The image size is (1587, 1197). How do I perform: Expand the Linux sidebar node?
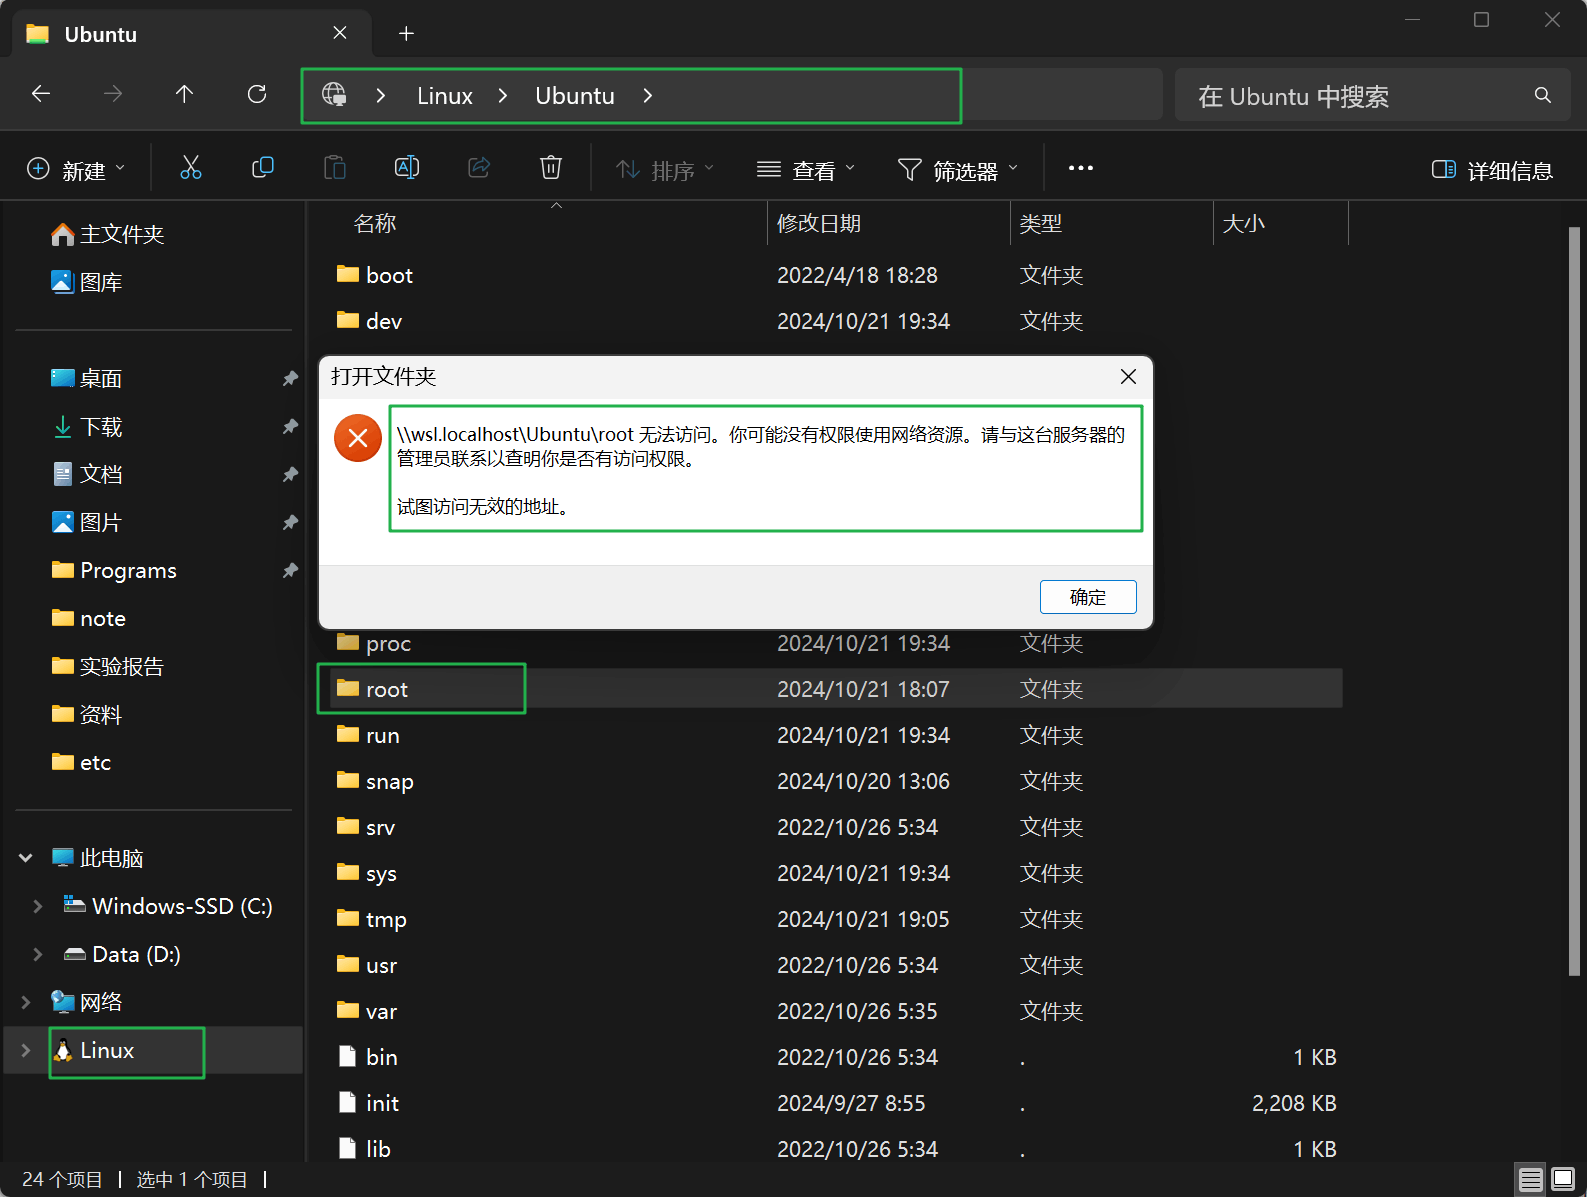[x=26, y=1050]
